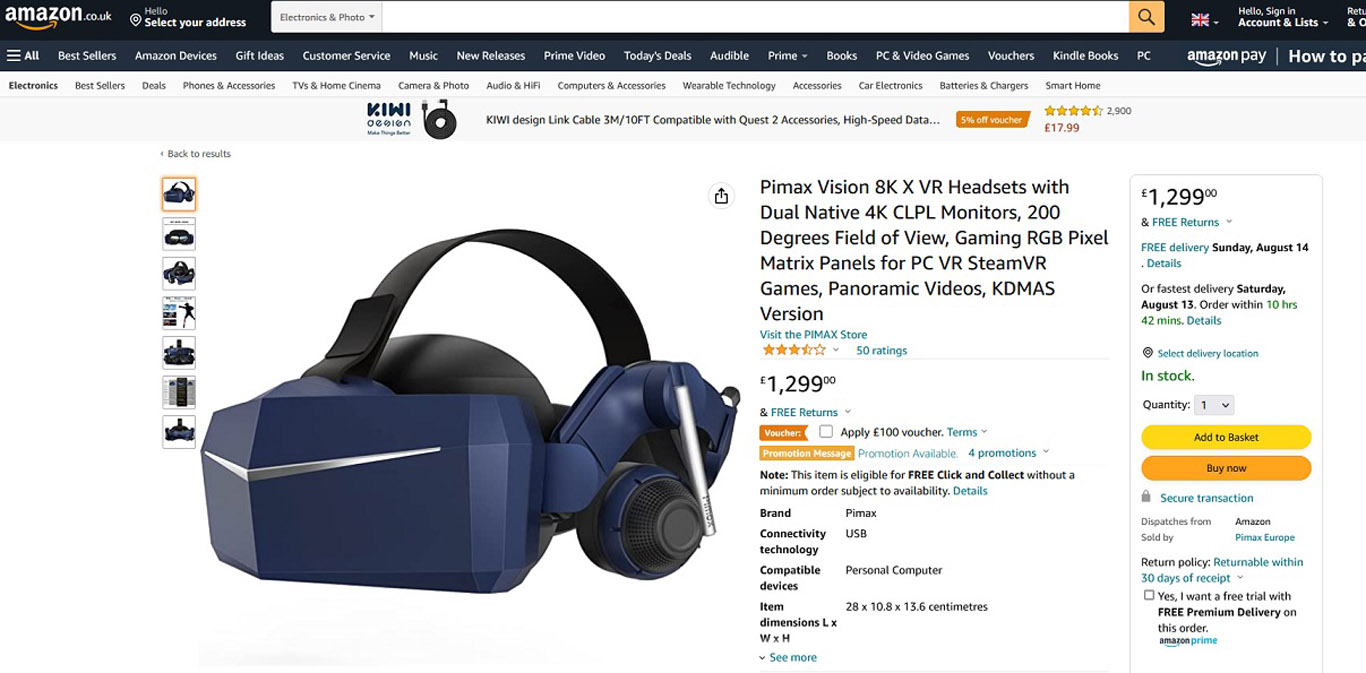
Task: Click the orange search magnifier button
Action: point(1146,17)
